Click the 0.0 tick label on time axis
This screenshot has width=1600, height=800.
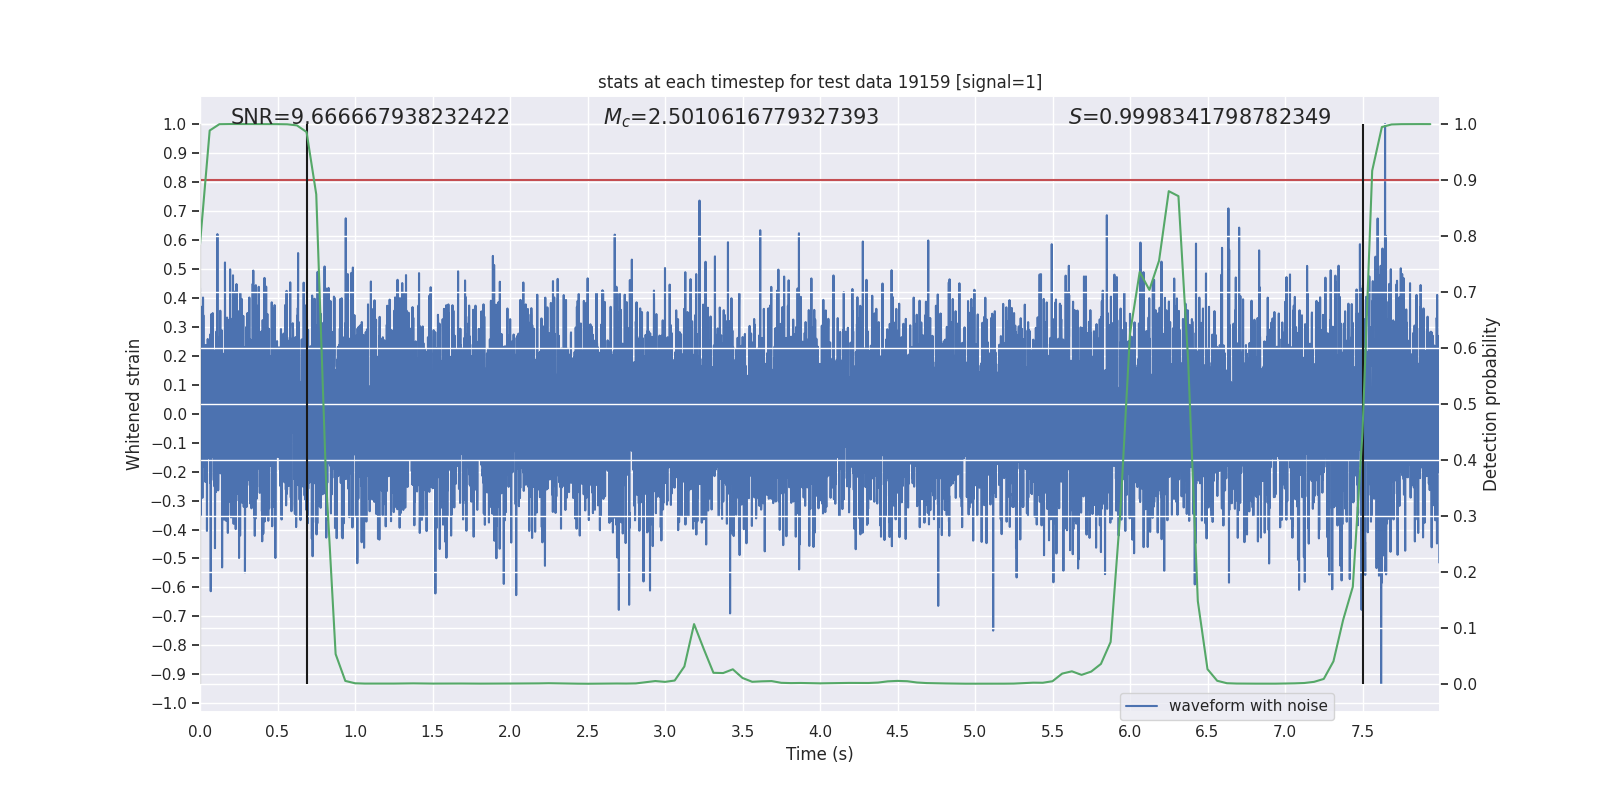(200, 732)
